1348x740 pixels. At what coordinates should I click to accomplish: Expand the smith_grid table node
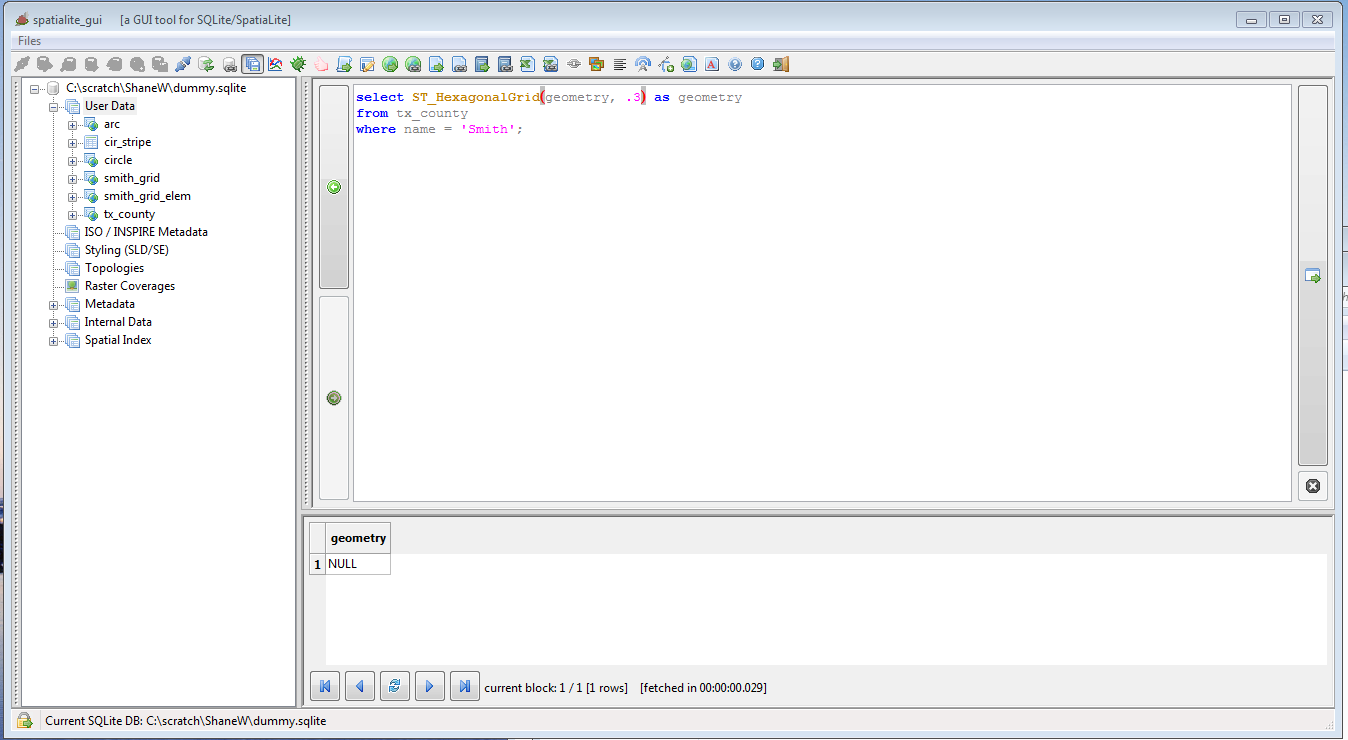pyautogui.click(x=73, y=178)
